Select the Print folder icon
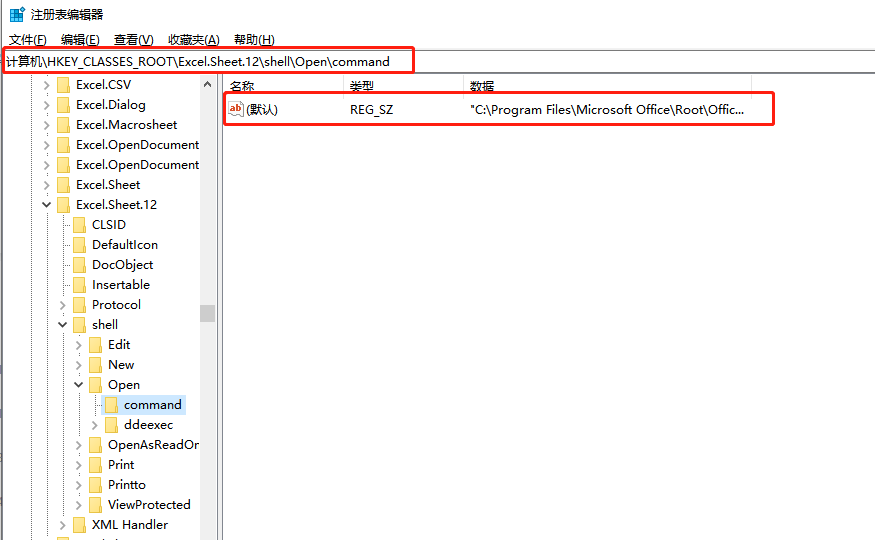875x540 pixels. tap(95, 465)
